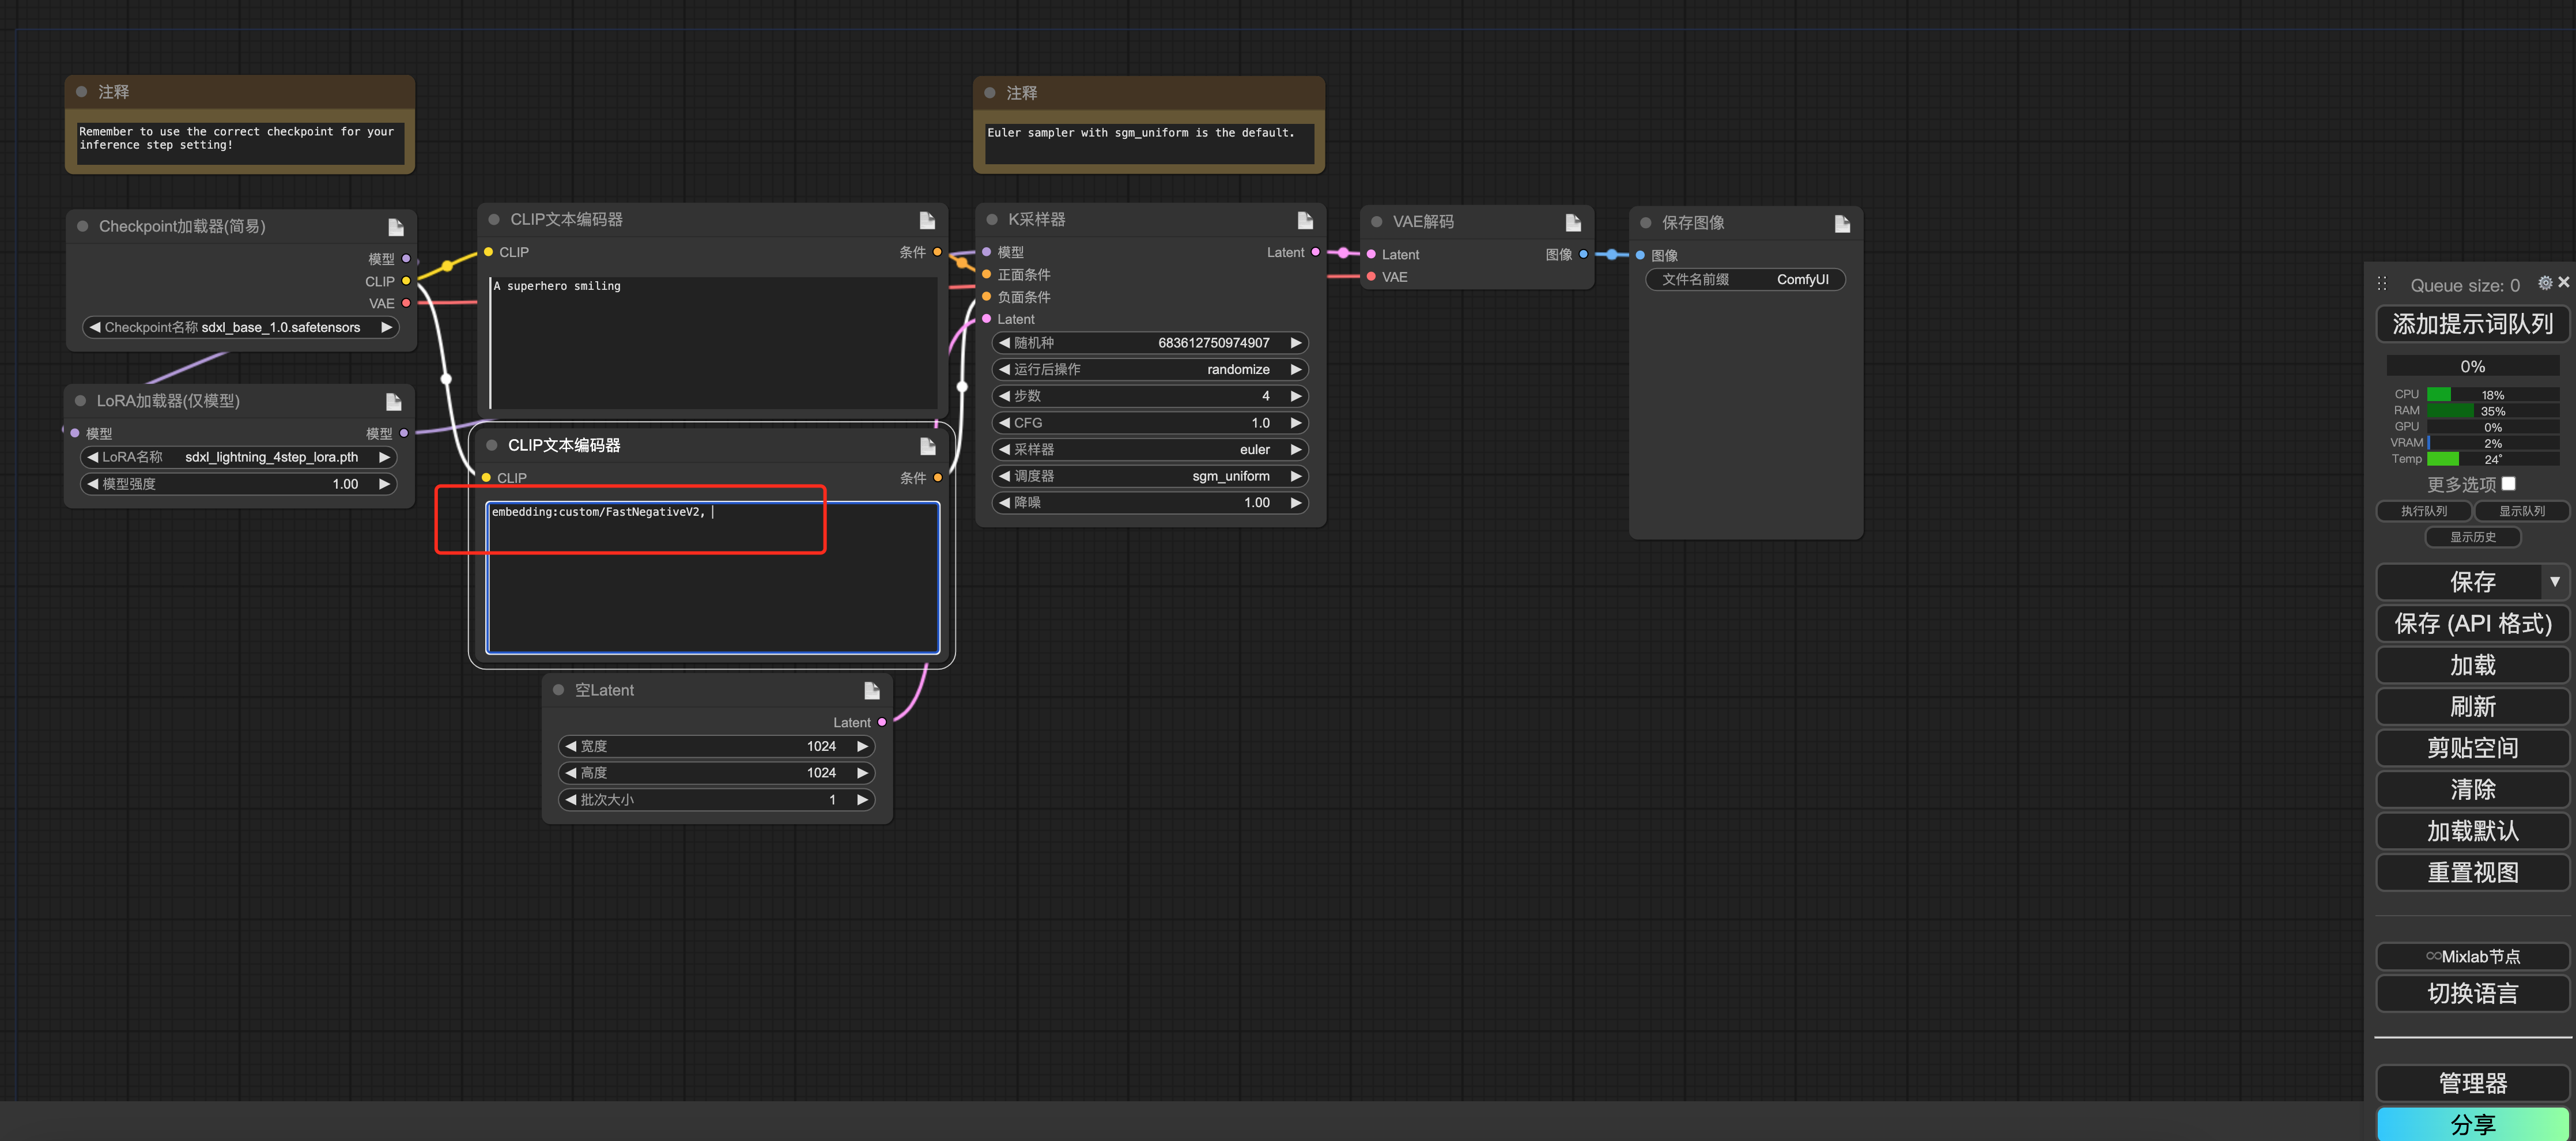Click 切换语言 button

click(2472, 994)
